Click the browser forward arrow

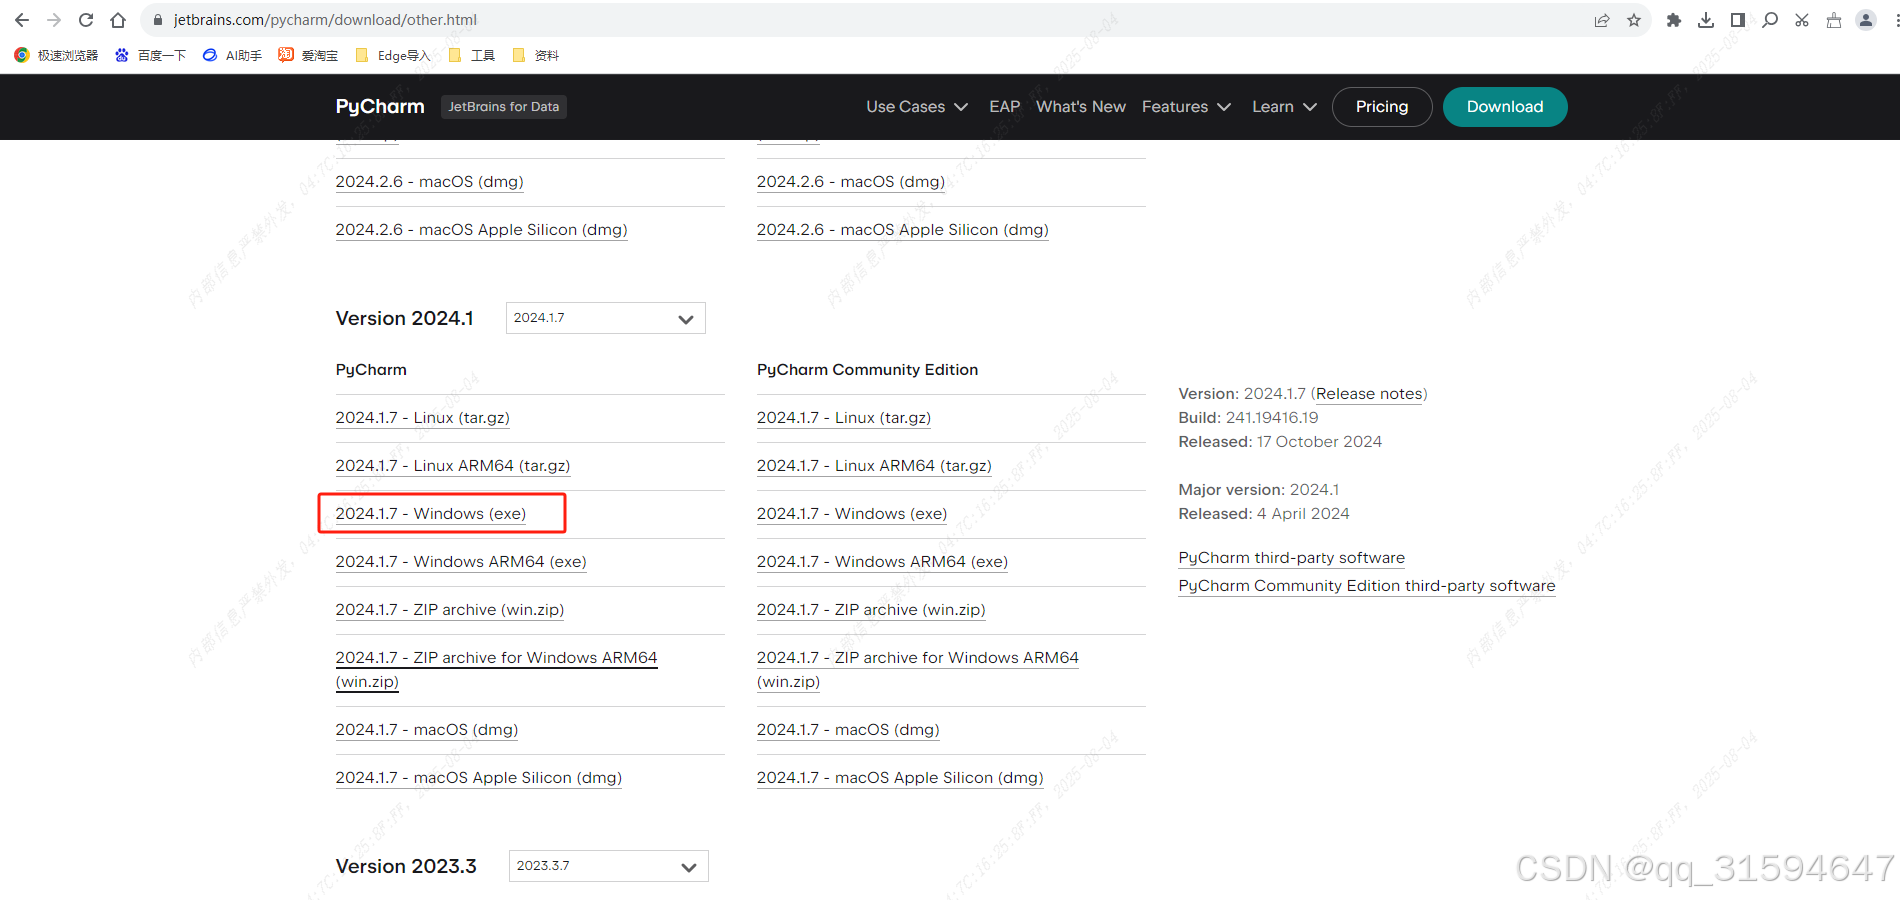[54, 20]
